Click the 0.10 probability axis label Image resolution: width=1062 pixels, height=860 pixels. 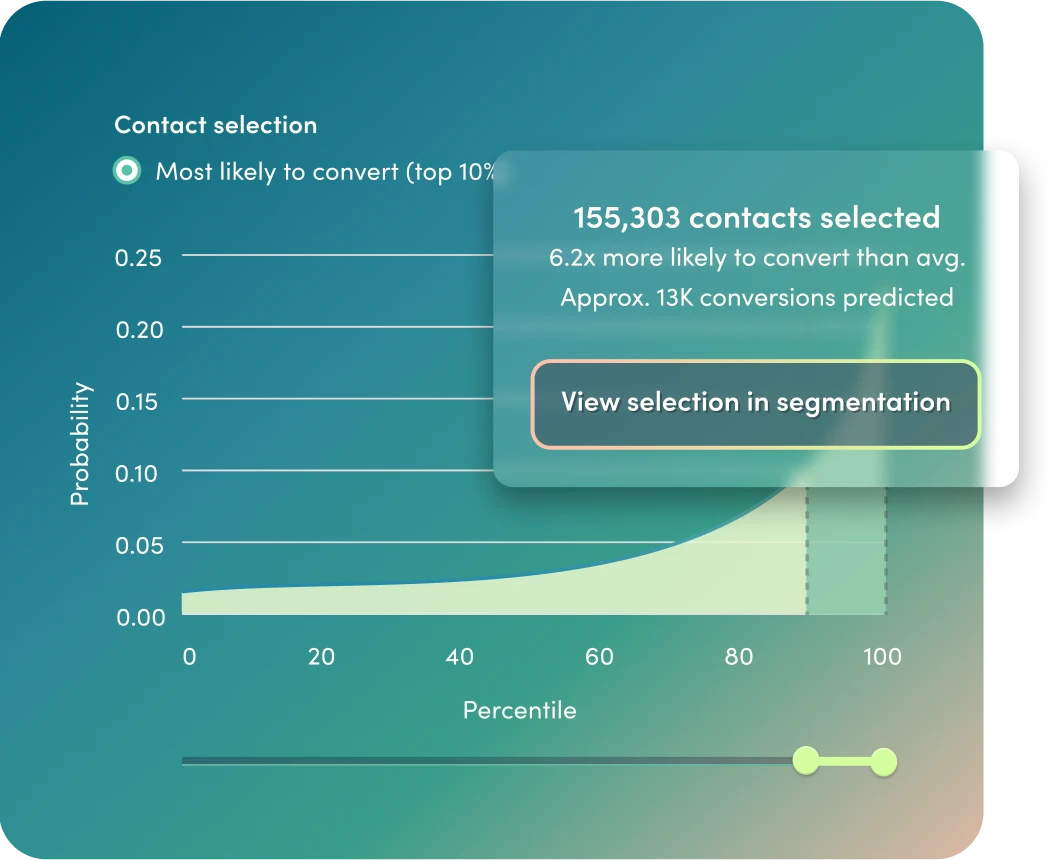click(x=137, y=472)
